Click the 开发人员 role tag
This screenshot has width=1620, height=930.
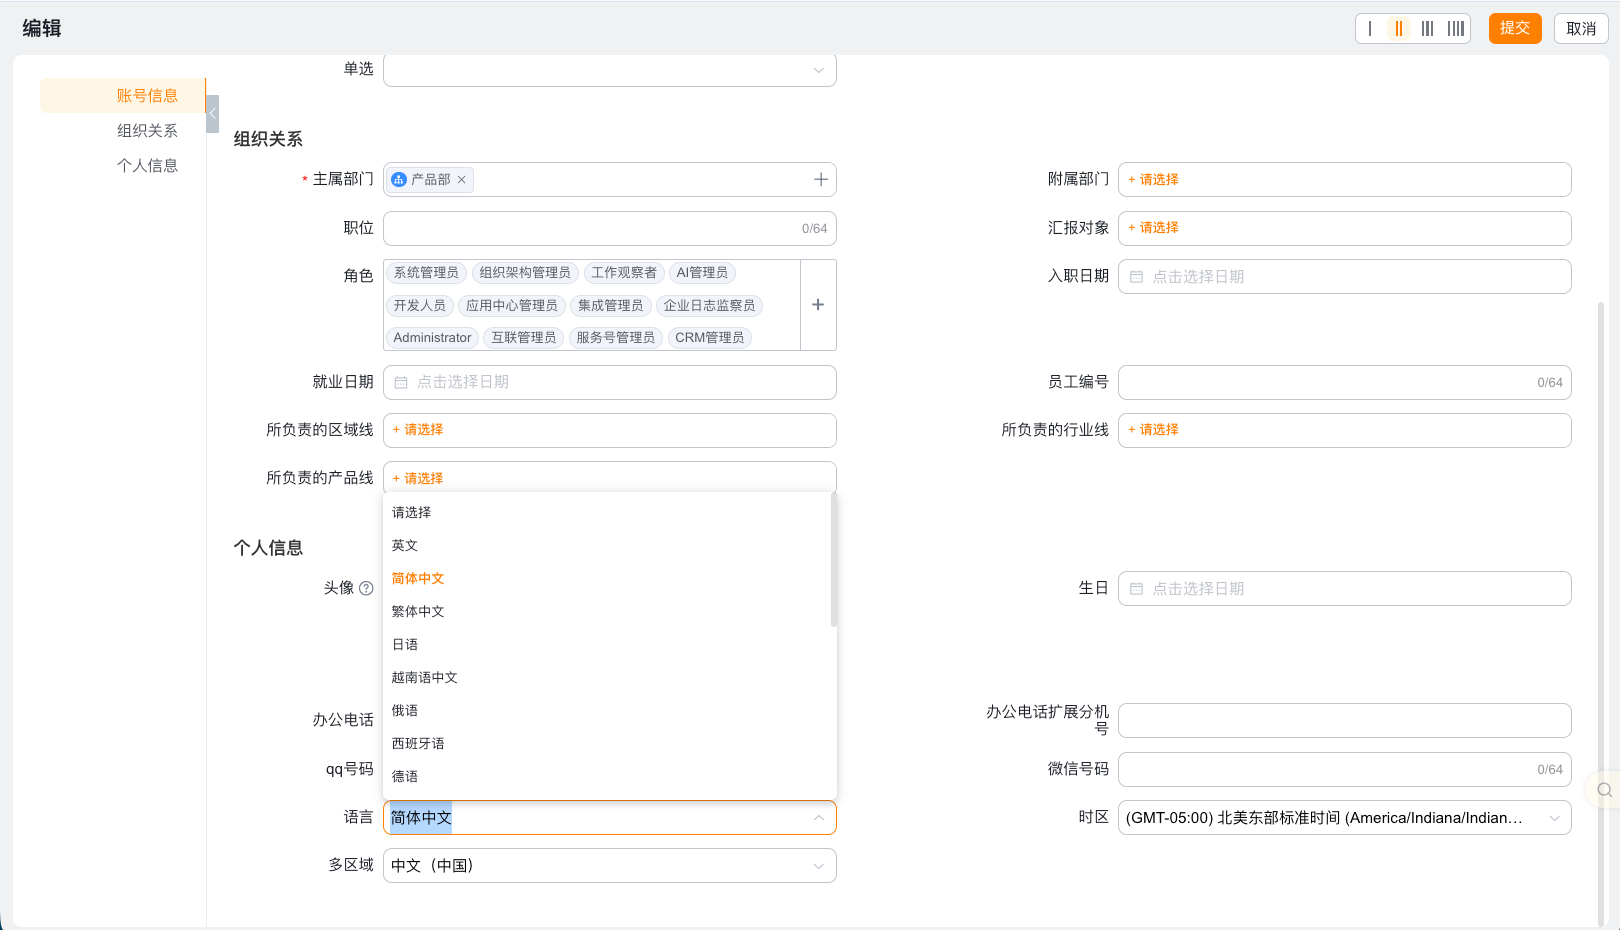420,306
